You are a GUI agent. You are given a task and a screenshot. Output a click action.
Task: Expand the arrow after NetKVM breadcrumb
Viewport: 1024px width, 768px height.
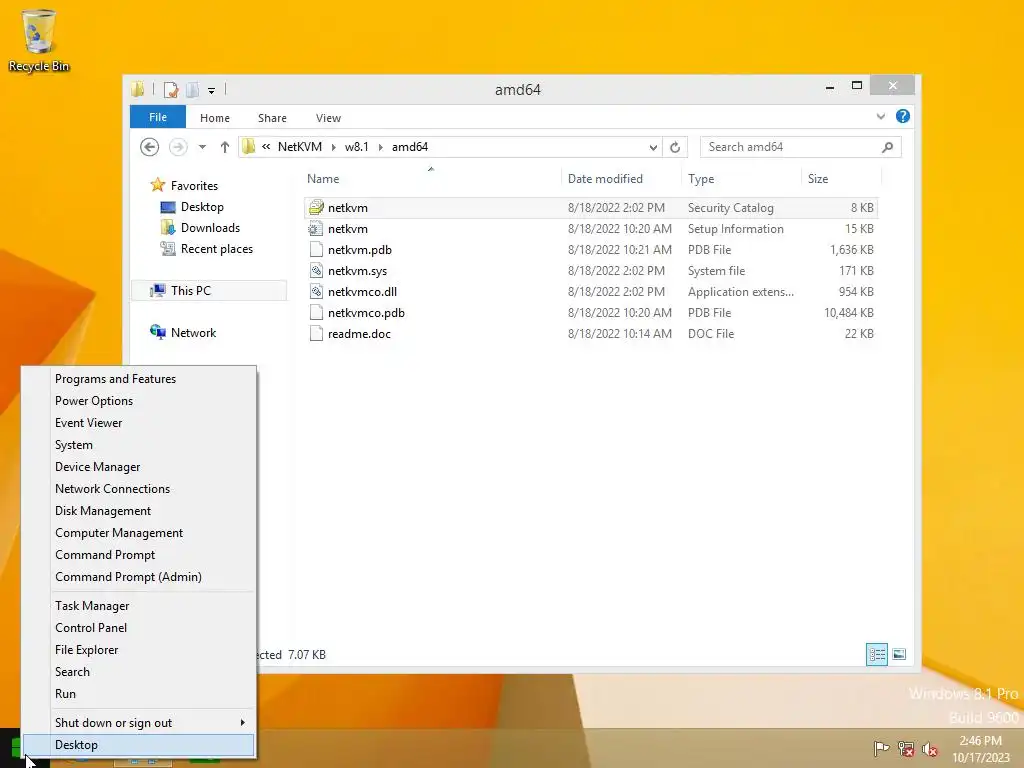click(x=334, y=147)
